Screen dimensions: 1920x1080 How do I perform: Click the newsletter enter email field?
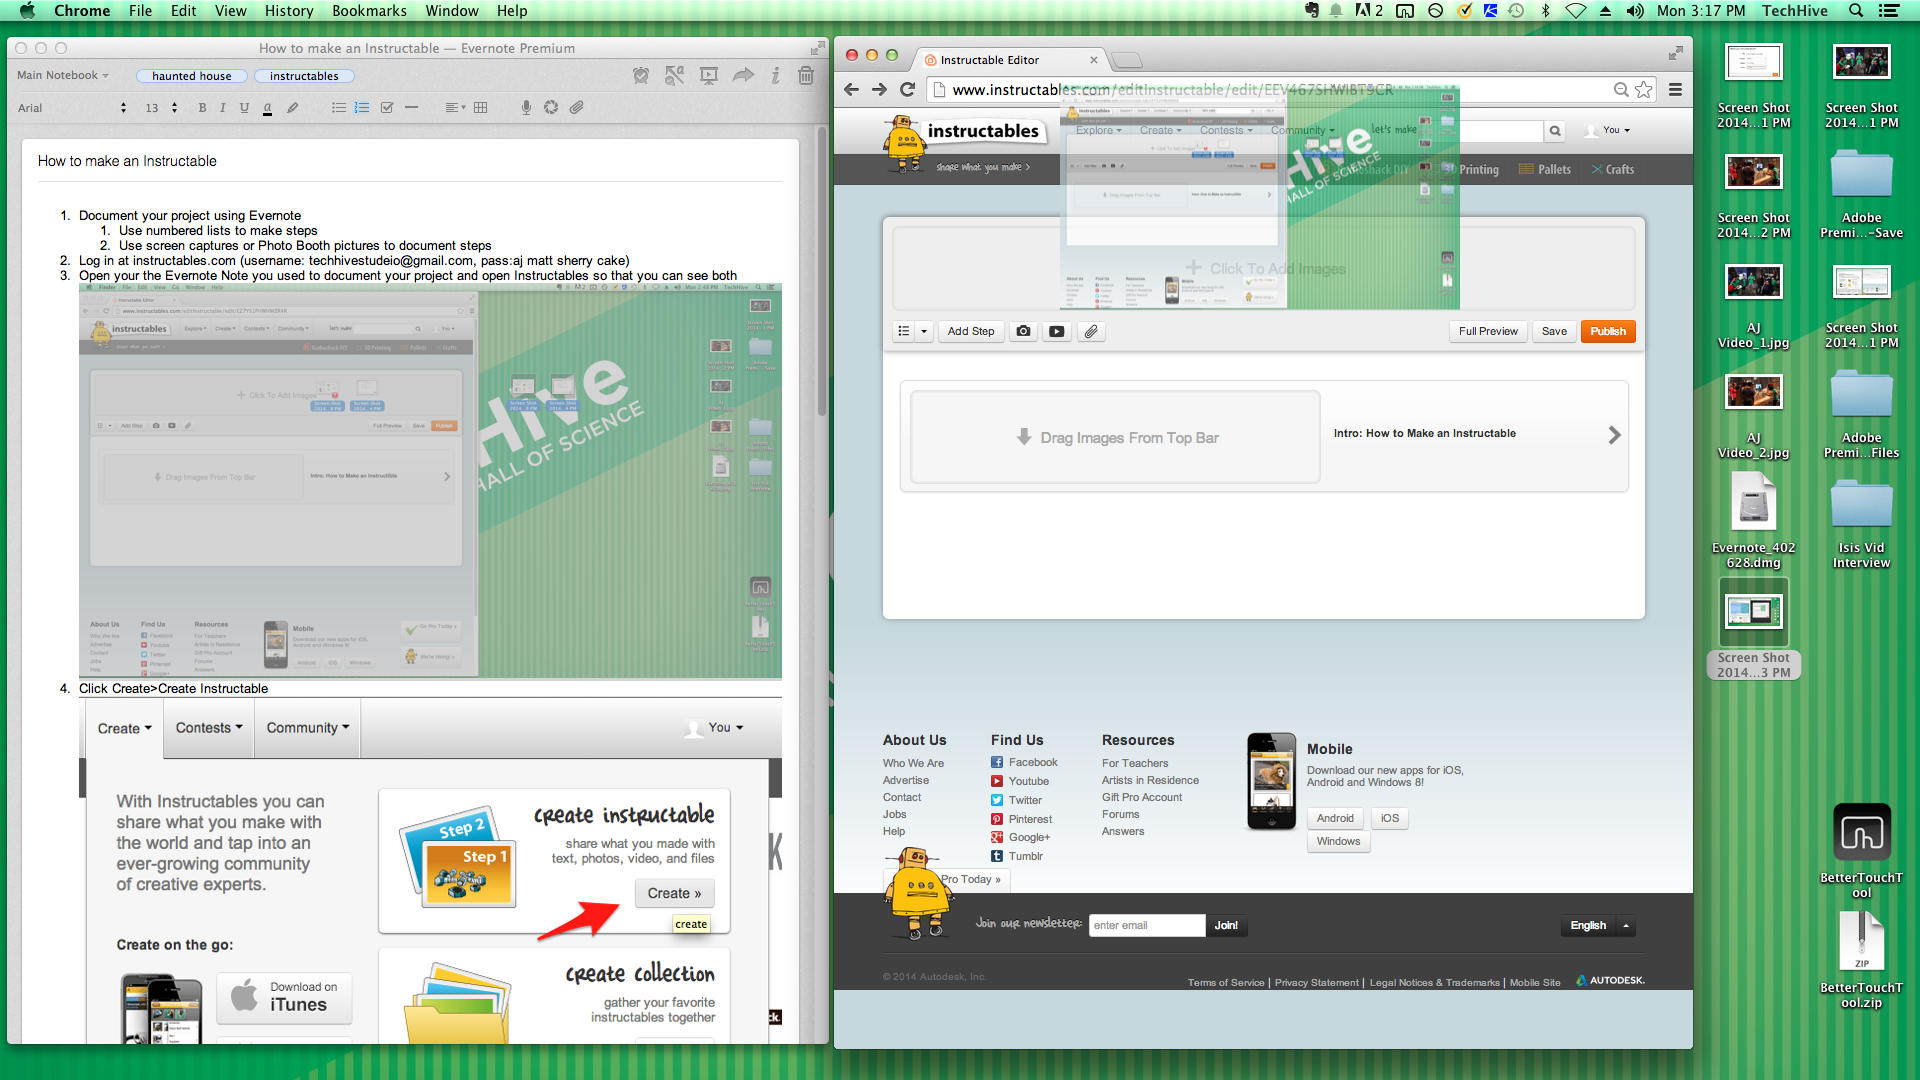click(x=1147, y=926)
